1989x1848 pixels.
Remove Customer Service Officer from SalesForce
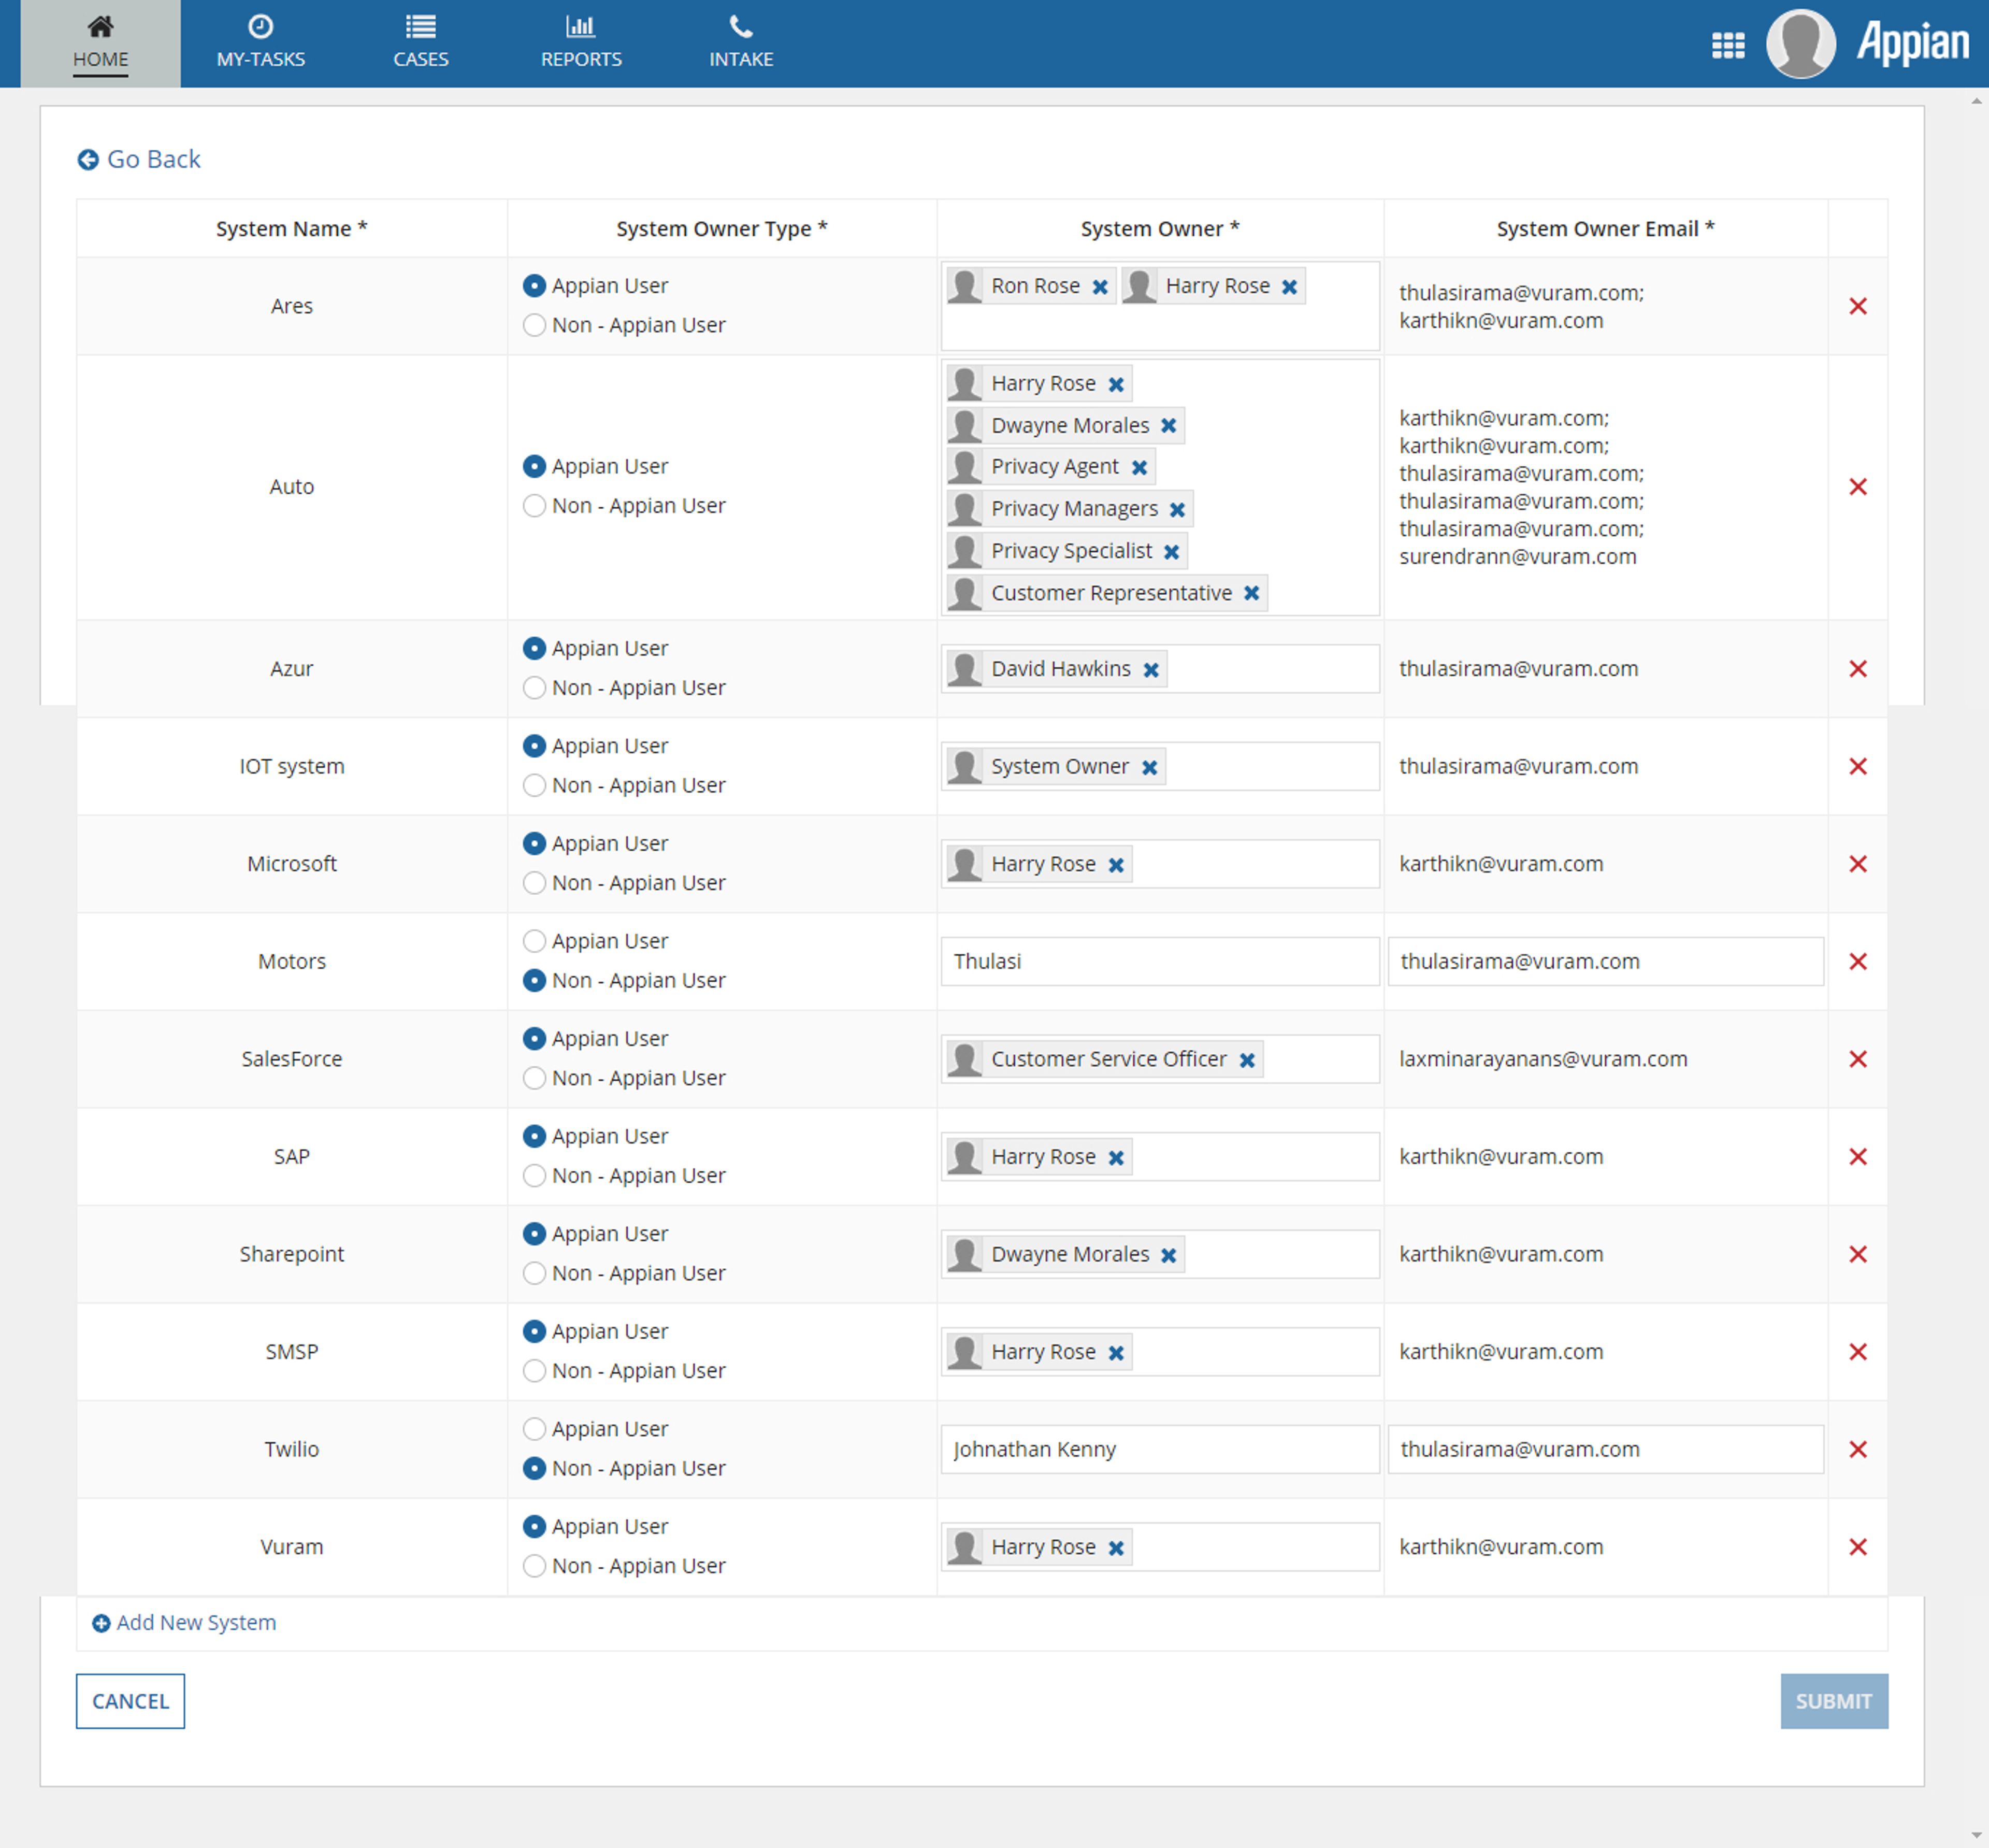[x=1247, y=1060]
